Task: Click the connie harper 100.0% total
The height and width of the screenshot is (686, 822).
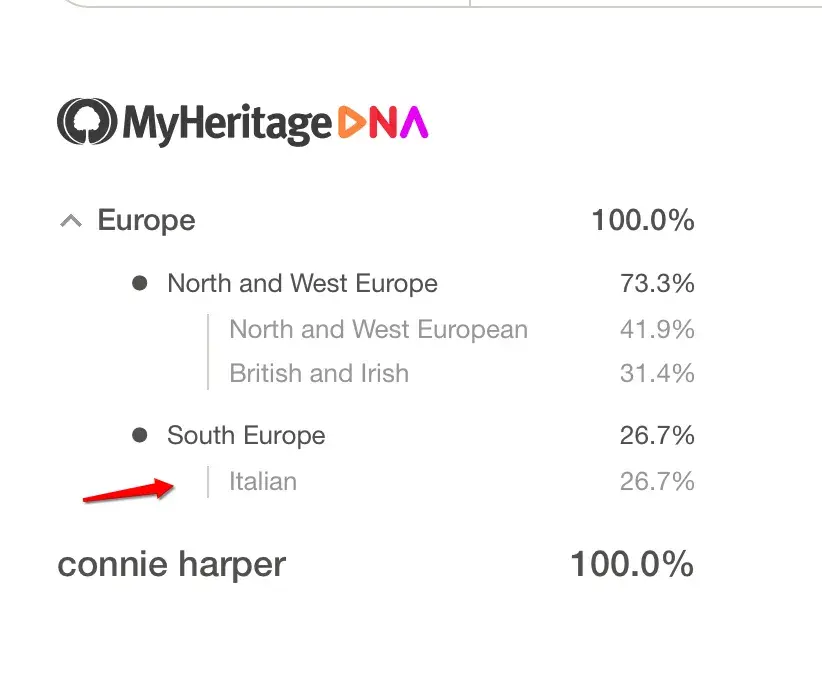Action: coord(631,565)
